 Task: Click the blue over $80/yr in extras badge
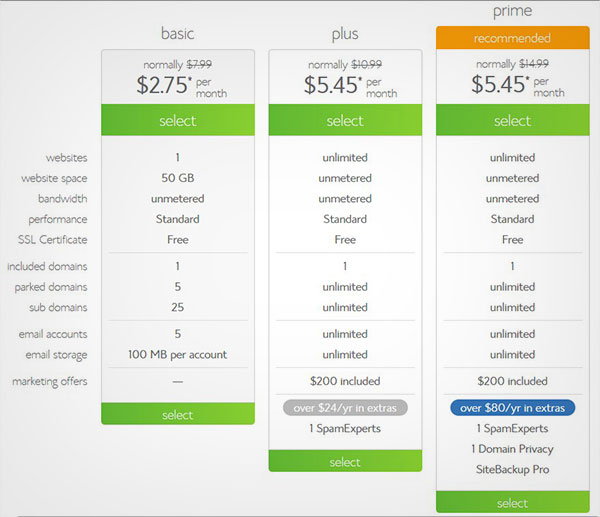pos(513,408)
